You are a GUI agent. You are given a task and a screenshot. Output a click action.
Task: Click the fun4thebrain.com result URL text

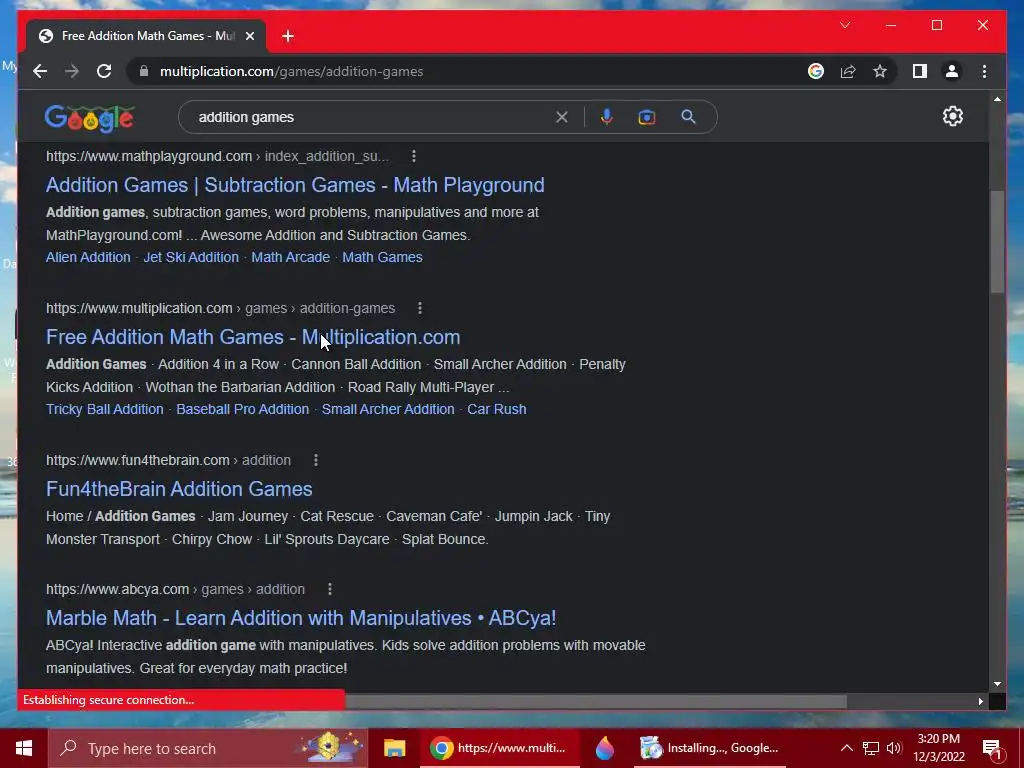pyautogui.click(x=168, y=460)
